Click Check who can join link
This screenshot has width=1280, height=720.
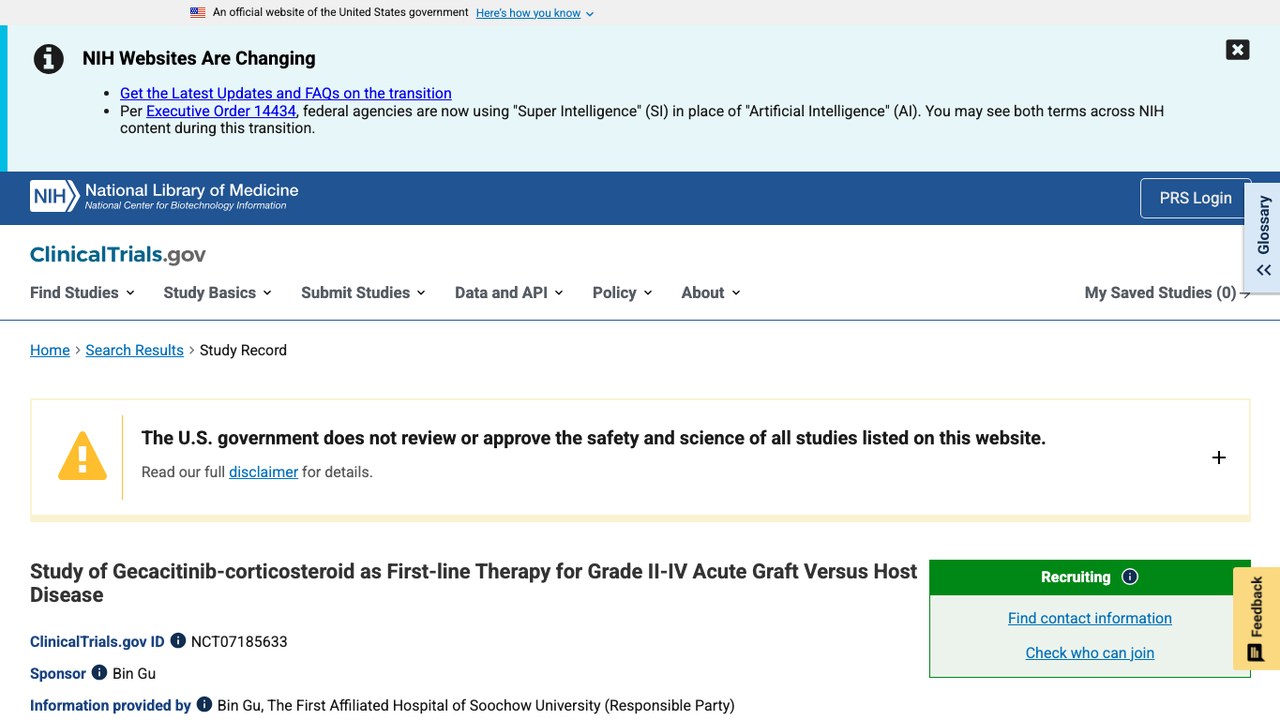[x=1090, y=653]
